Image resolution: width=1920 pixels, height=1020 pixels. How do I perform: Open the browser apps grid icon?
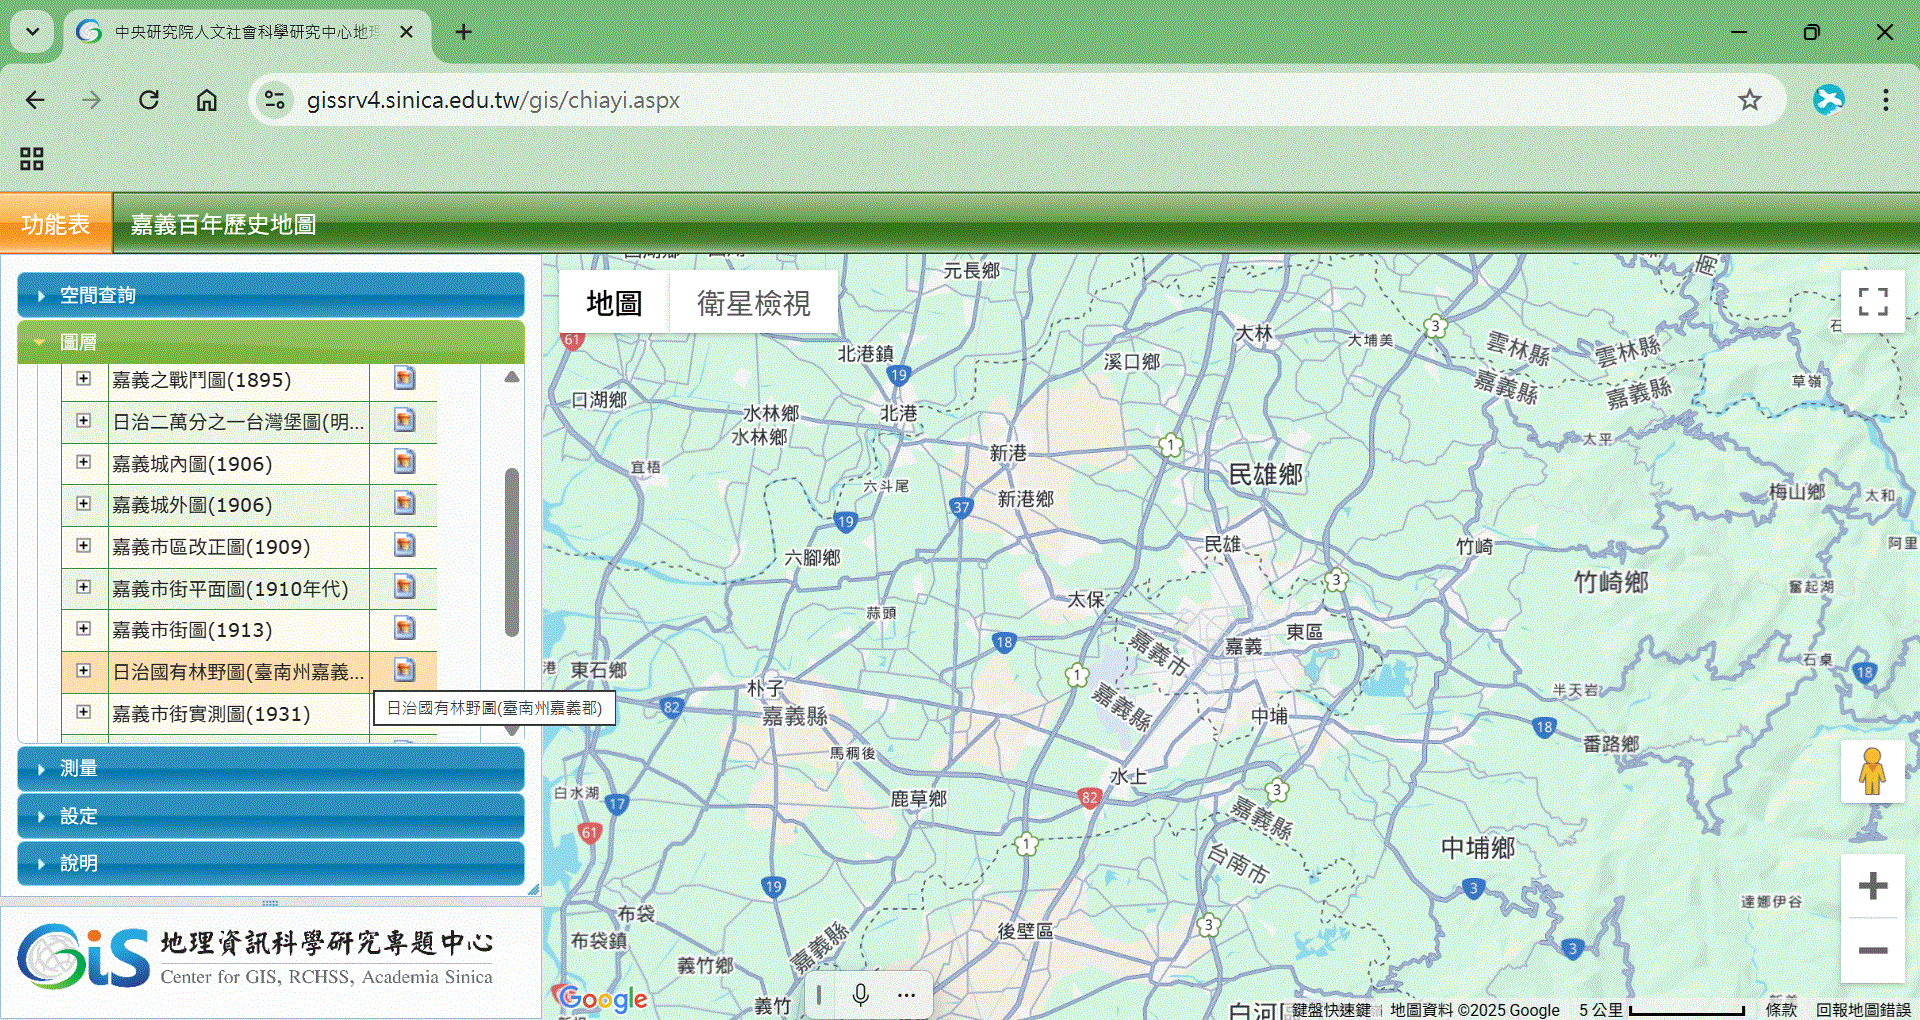(32, 159)
